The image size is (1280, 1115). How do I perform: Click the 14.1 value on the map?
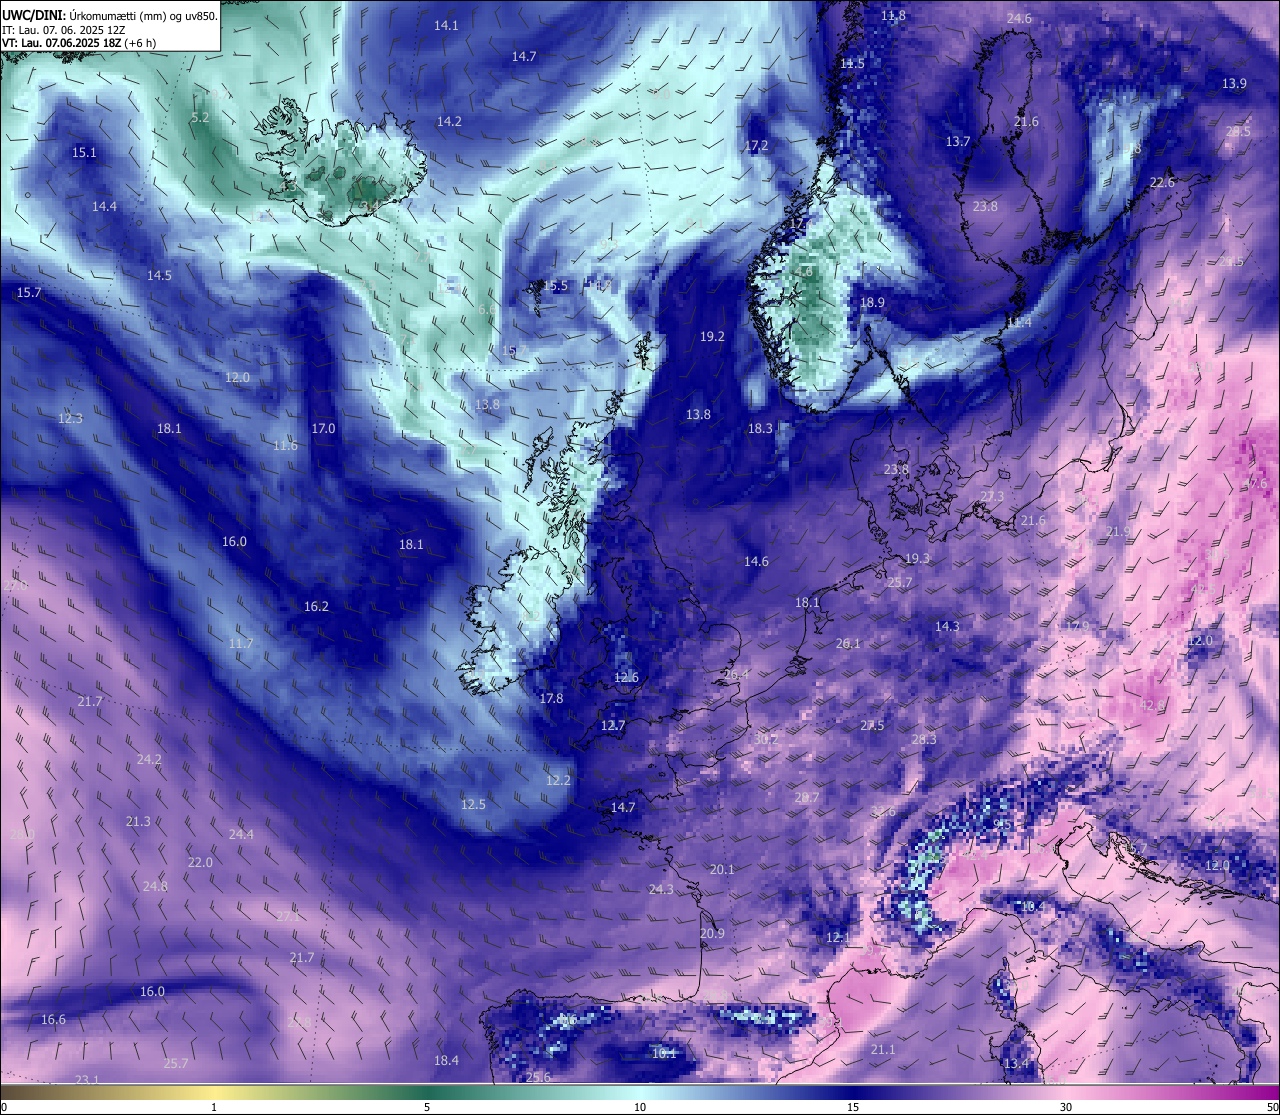(447, 25)
